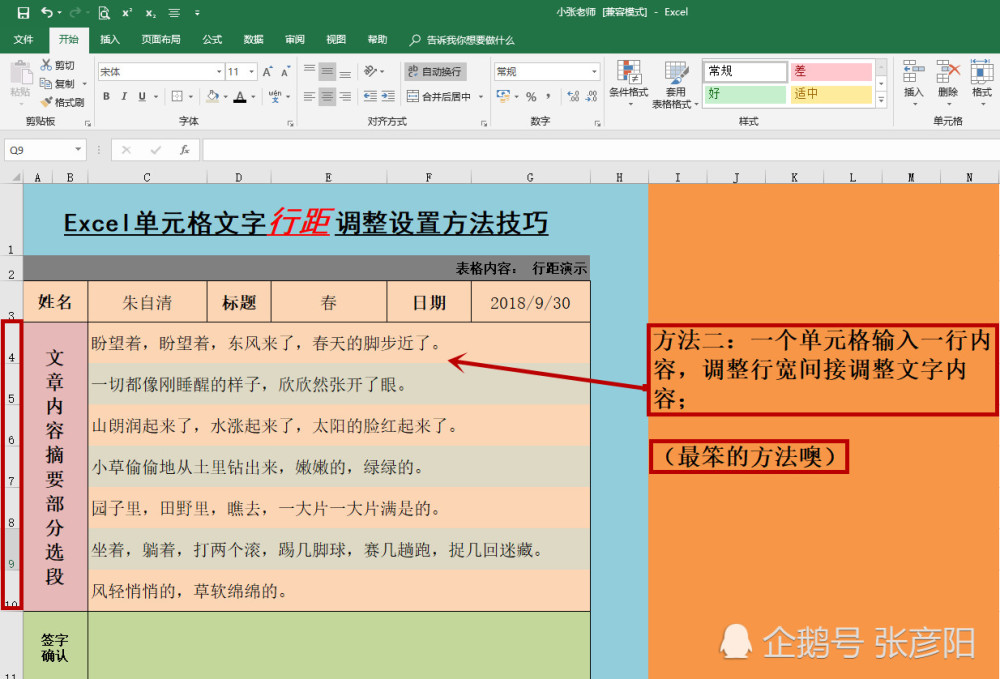Expand the Name Box dropdown arrow
Viewport: 1000px width, 679px height.
coord(78,150)
